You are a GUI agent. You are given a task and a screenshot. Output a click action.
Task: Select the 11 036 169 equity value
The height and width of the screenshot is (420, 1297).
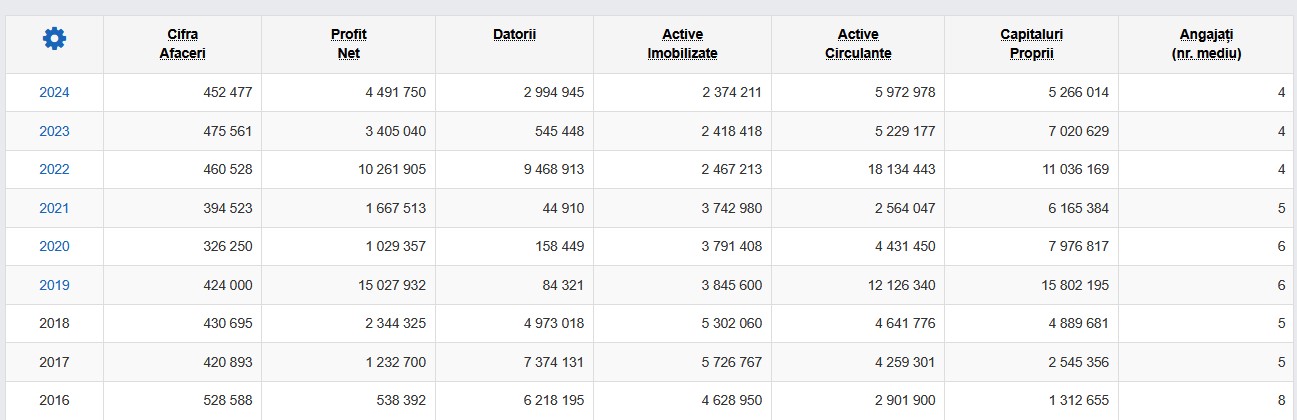pyautogui.click(x=1075, y=170)
